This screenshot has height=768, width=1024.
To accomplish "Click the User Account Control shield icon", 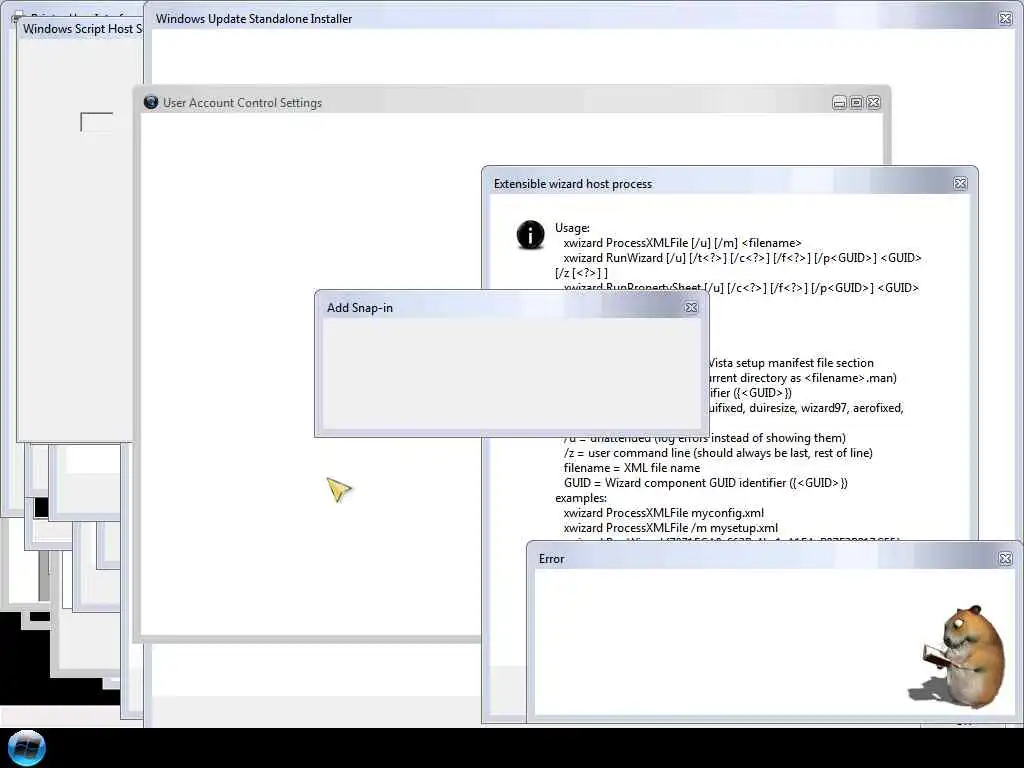I will tap(151, 102).
